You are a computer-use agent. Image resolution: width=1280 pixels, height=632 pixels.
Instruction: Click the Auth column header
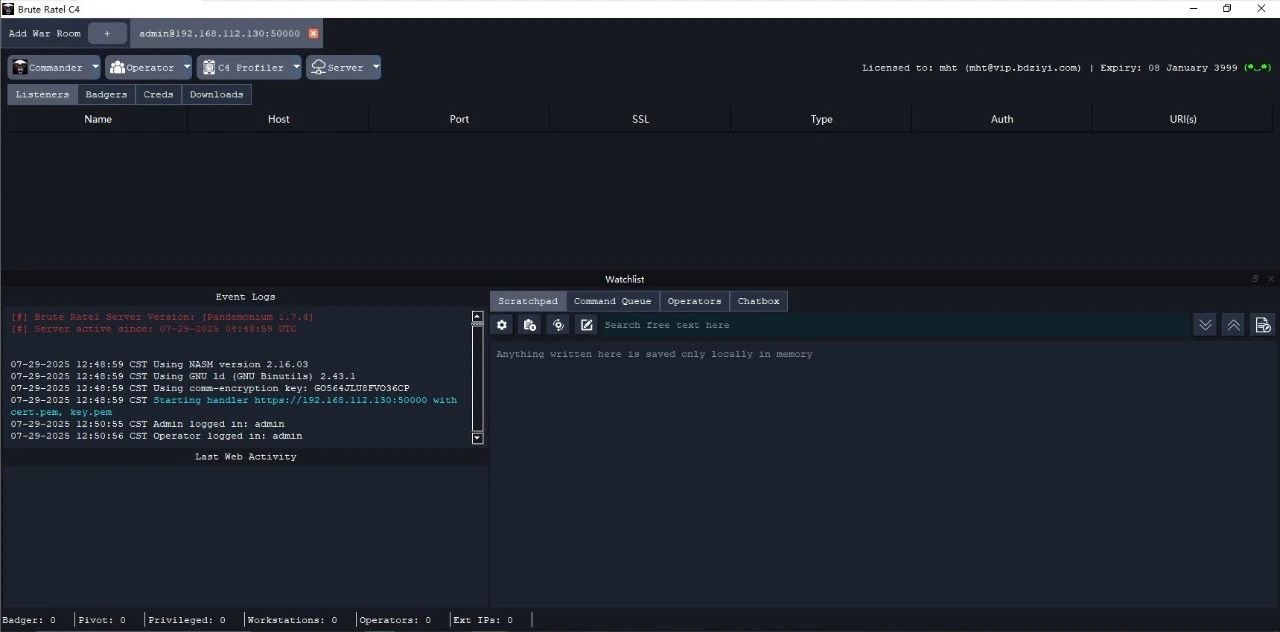[1002, 119]
